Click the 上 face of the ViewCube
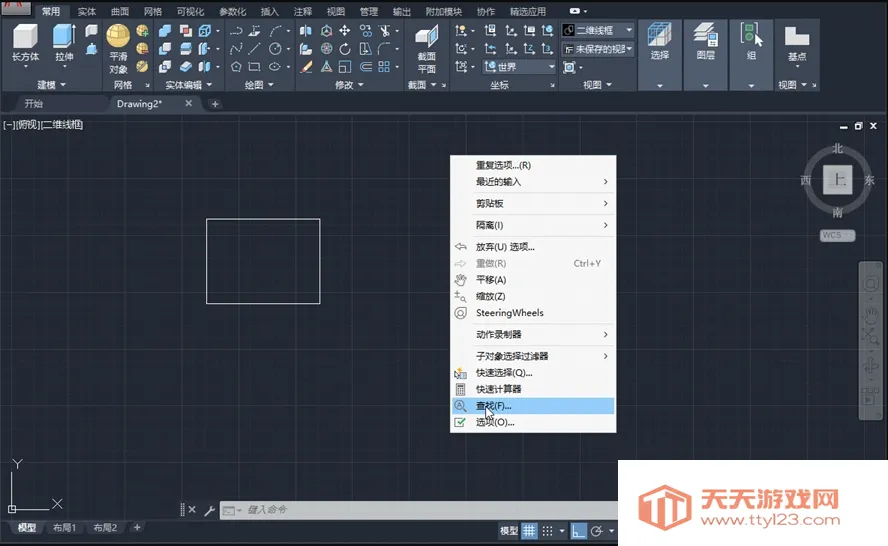 point(838,180)
